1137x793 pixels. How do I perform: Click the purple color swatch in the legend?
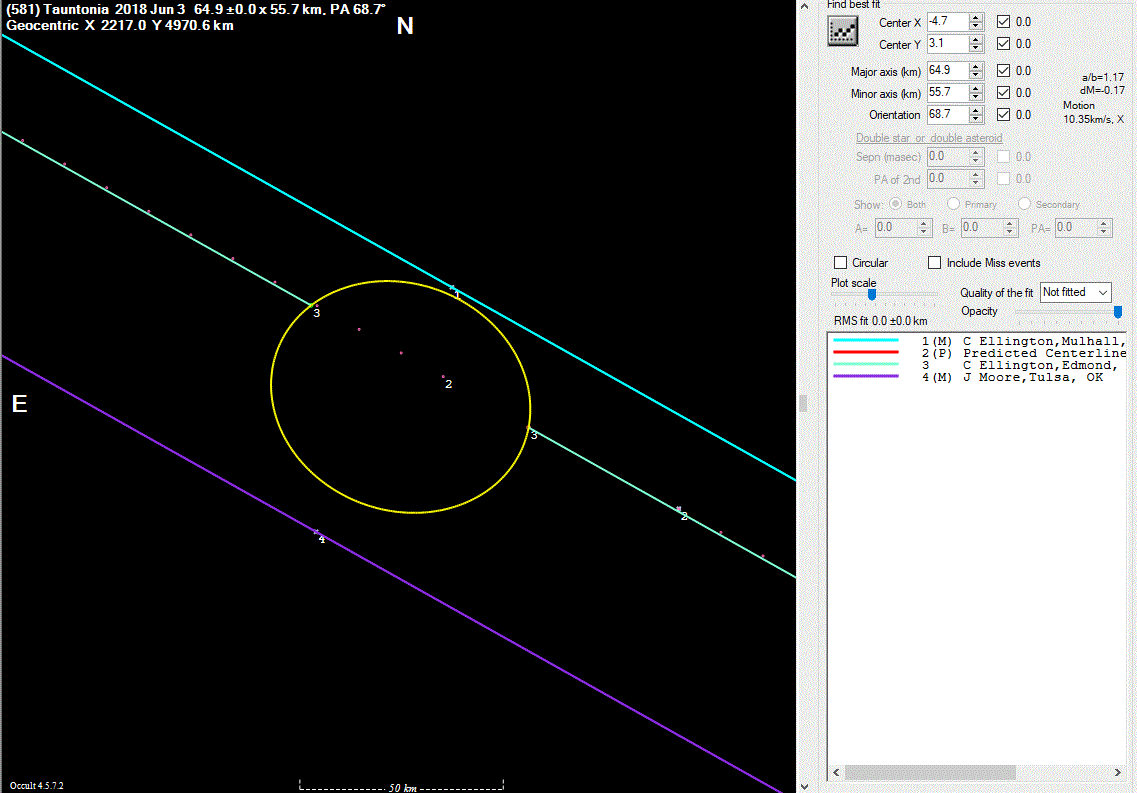point(867,376)
